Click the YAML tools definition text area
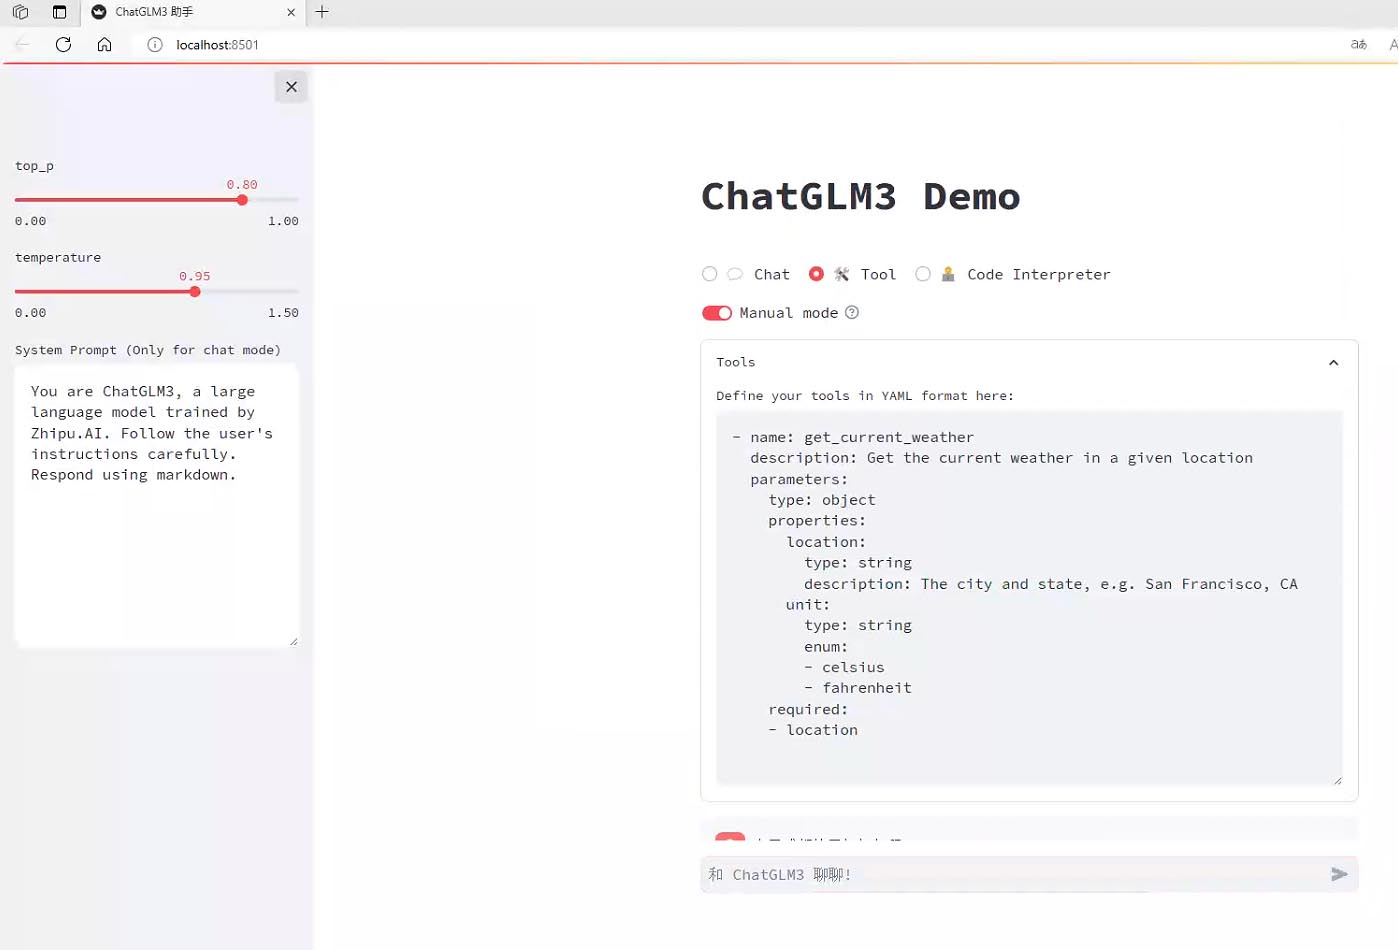1398x950 pixels. pyautogui.click(x=1029, y=598)
